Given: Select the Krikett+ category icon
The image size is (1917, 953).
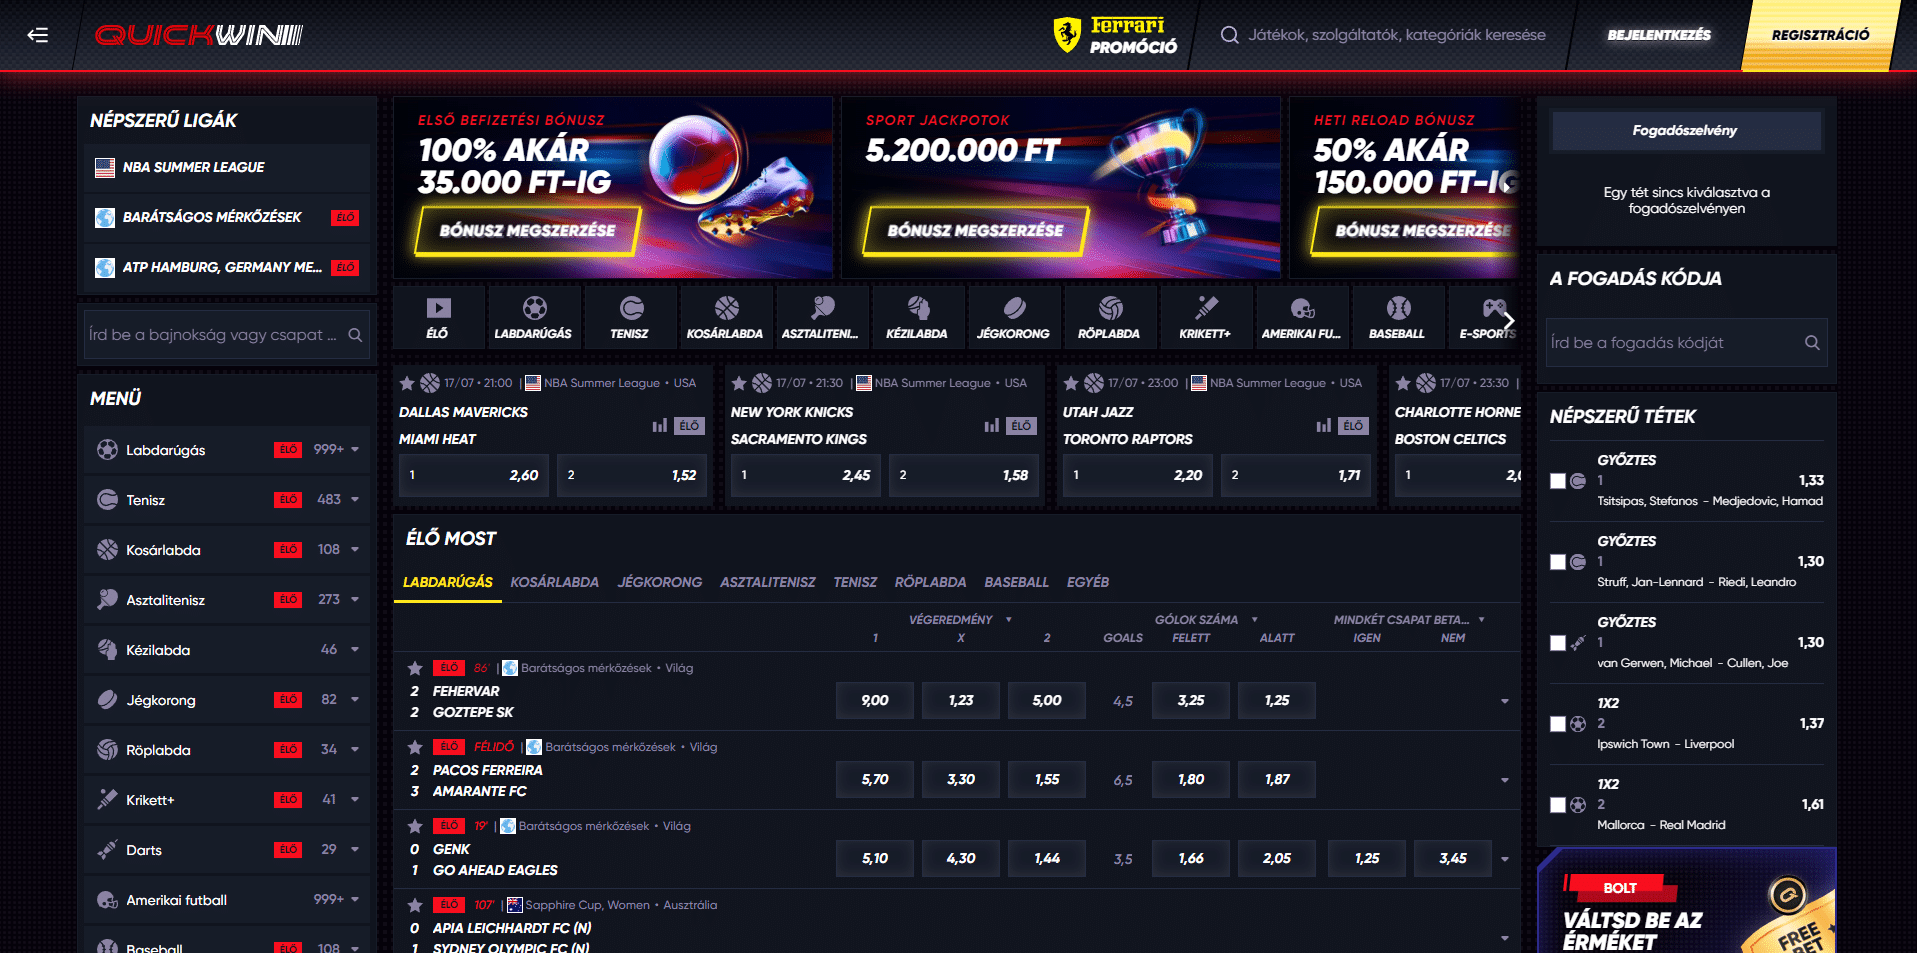Looking at the screenshot, I should (1206, 308).
